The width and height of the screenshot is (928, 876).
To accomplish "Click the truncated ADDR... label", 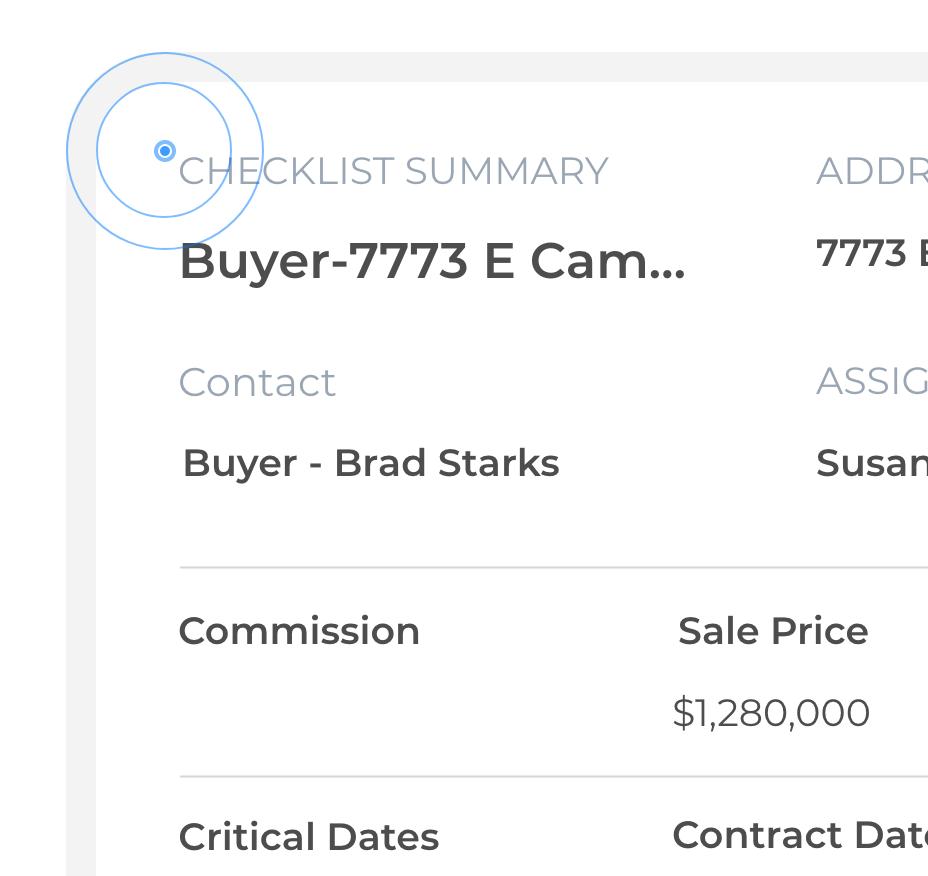I will coord(871,172).
